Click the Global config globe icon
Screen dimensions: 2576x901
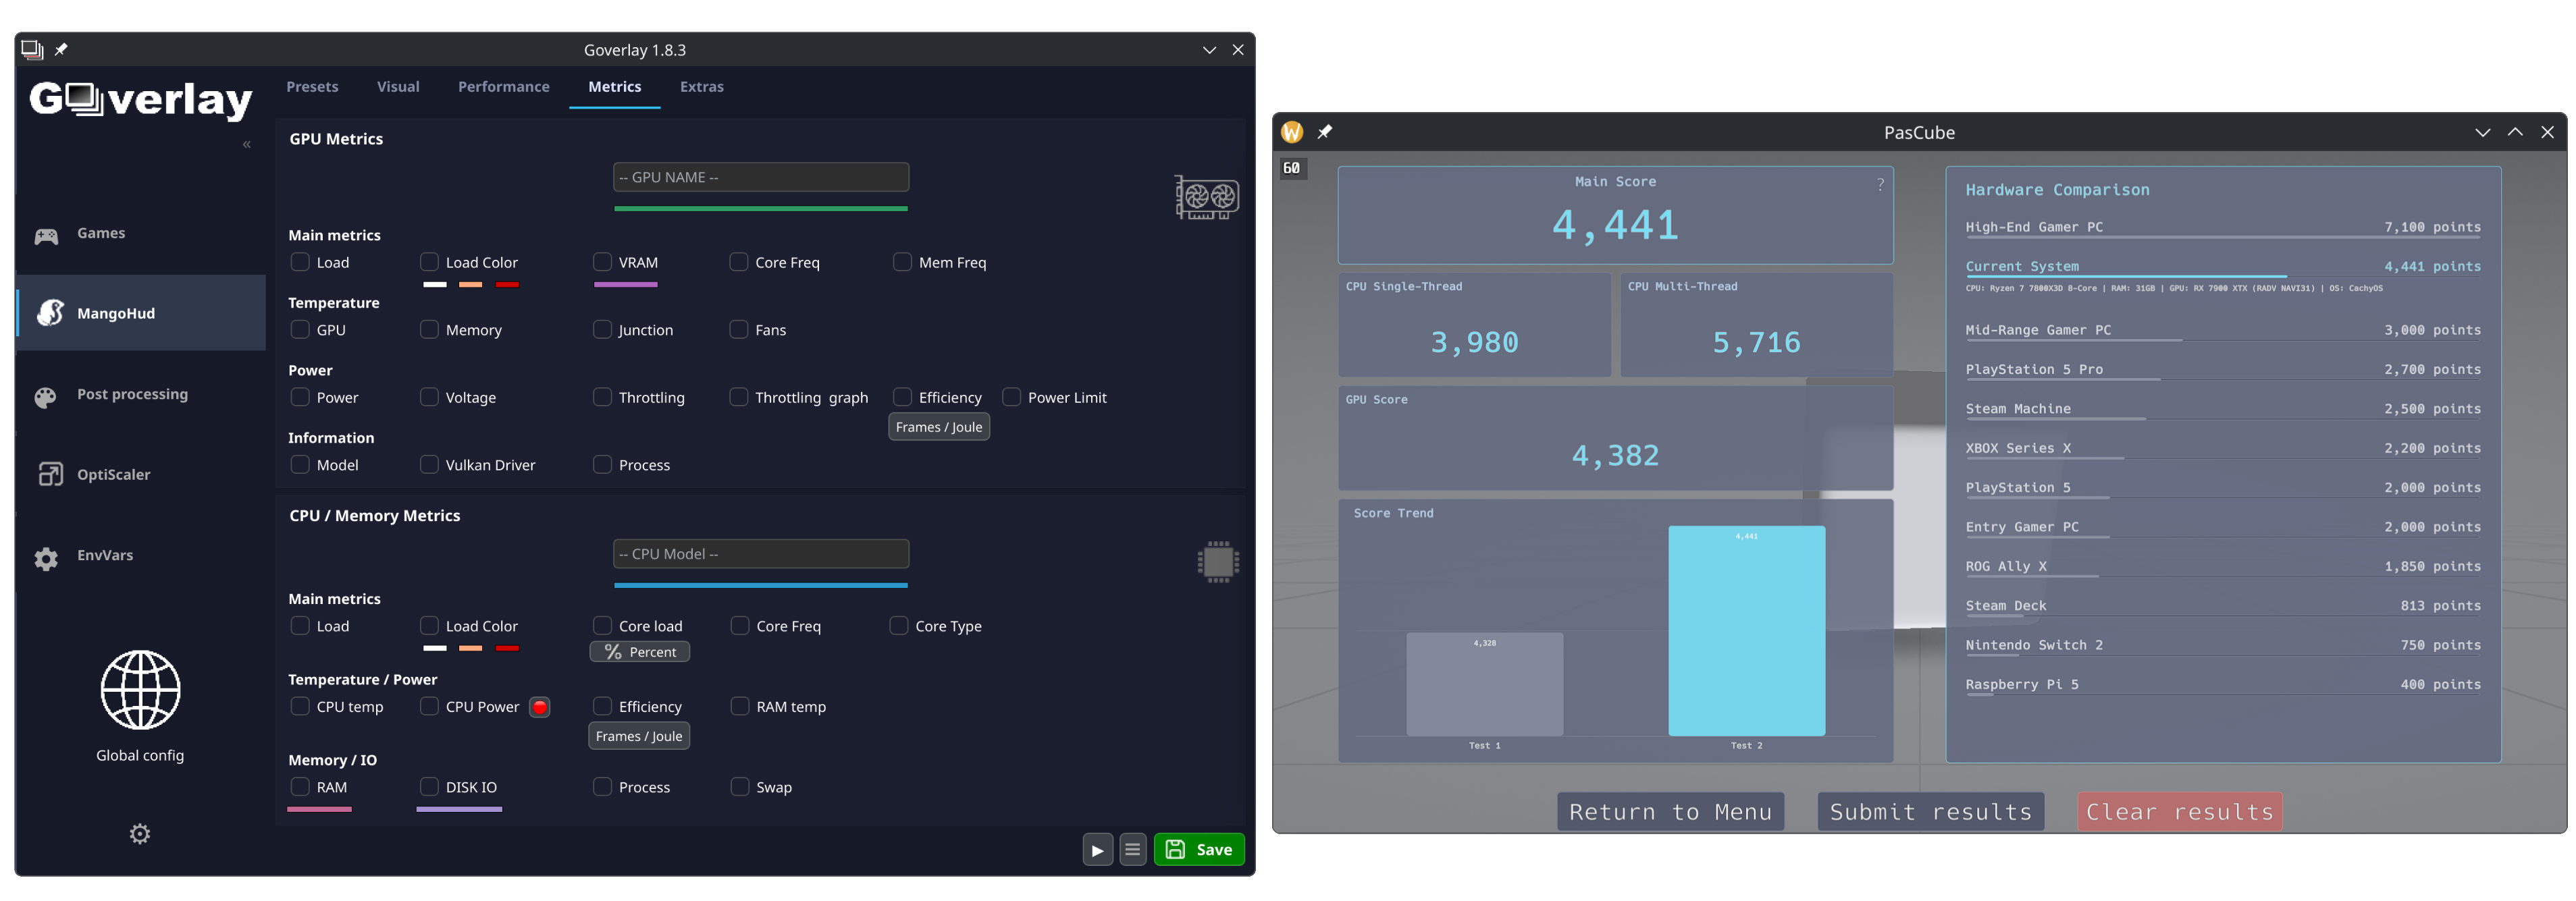(140, 690)
